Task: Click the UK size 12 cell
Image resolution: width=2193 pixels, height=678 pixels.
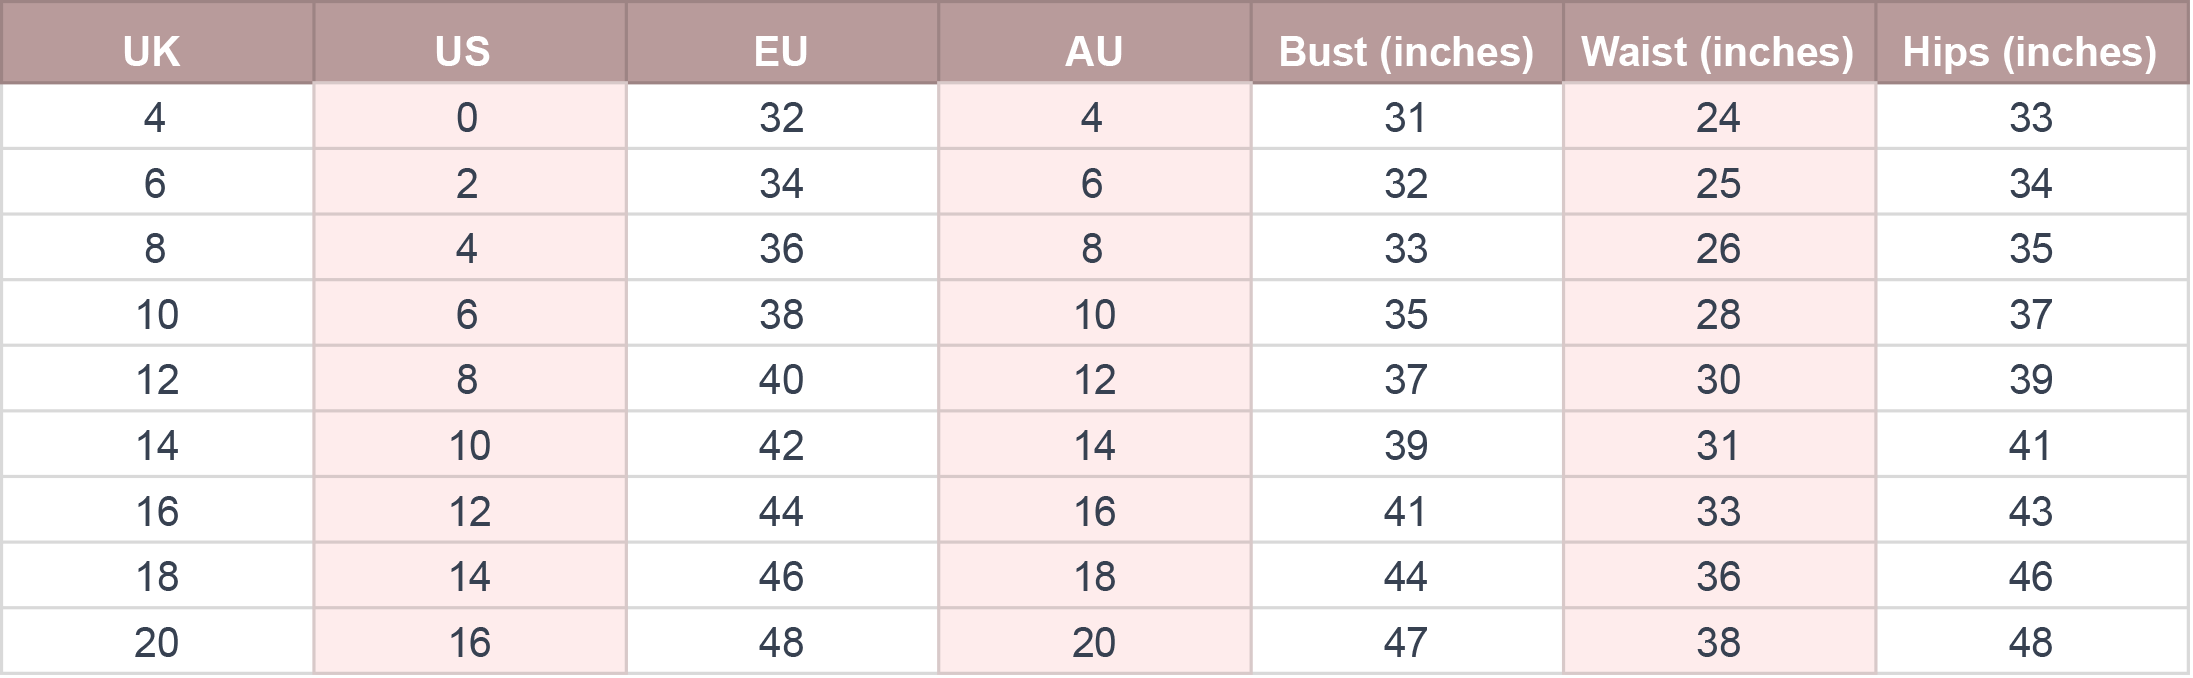Action: (x=157, y=379)
